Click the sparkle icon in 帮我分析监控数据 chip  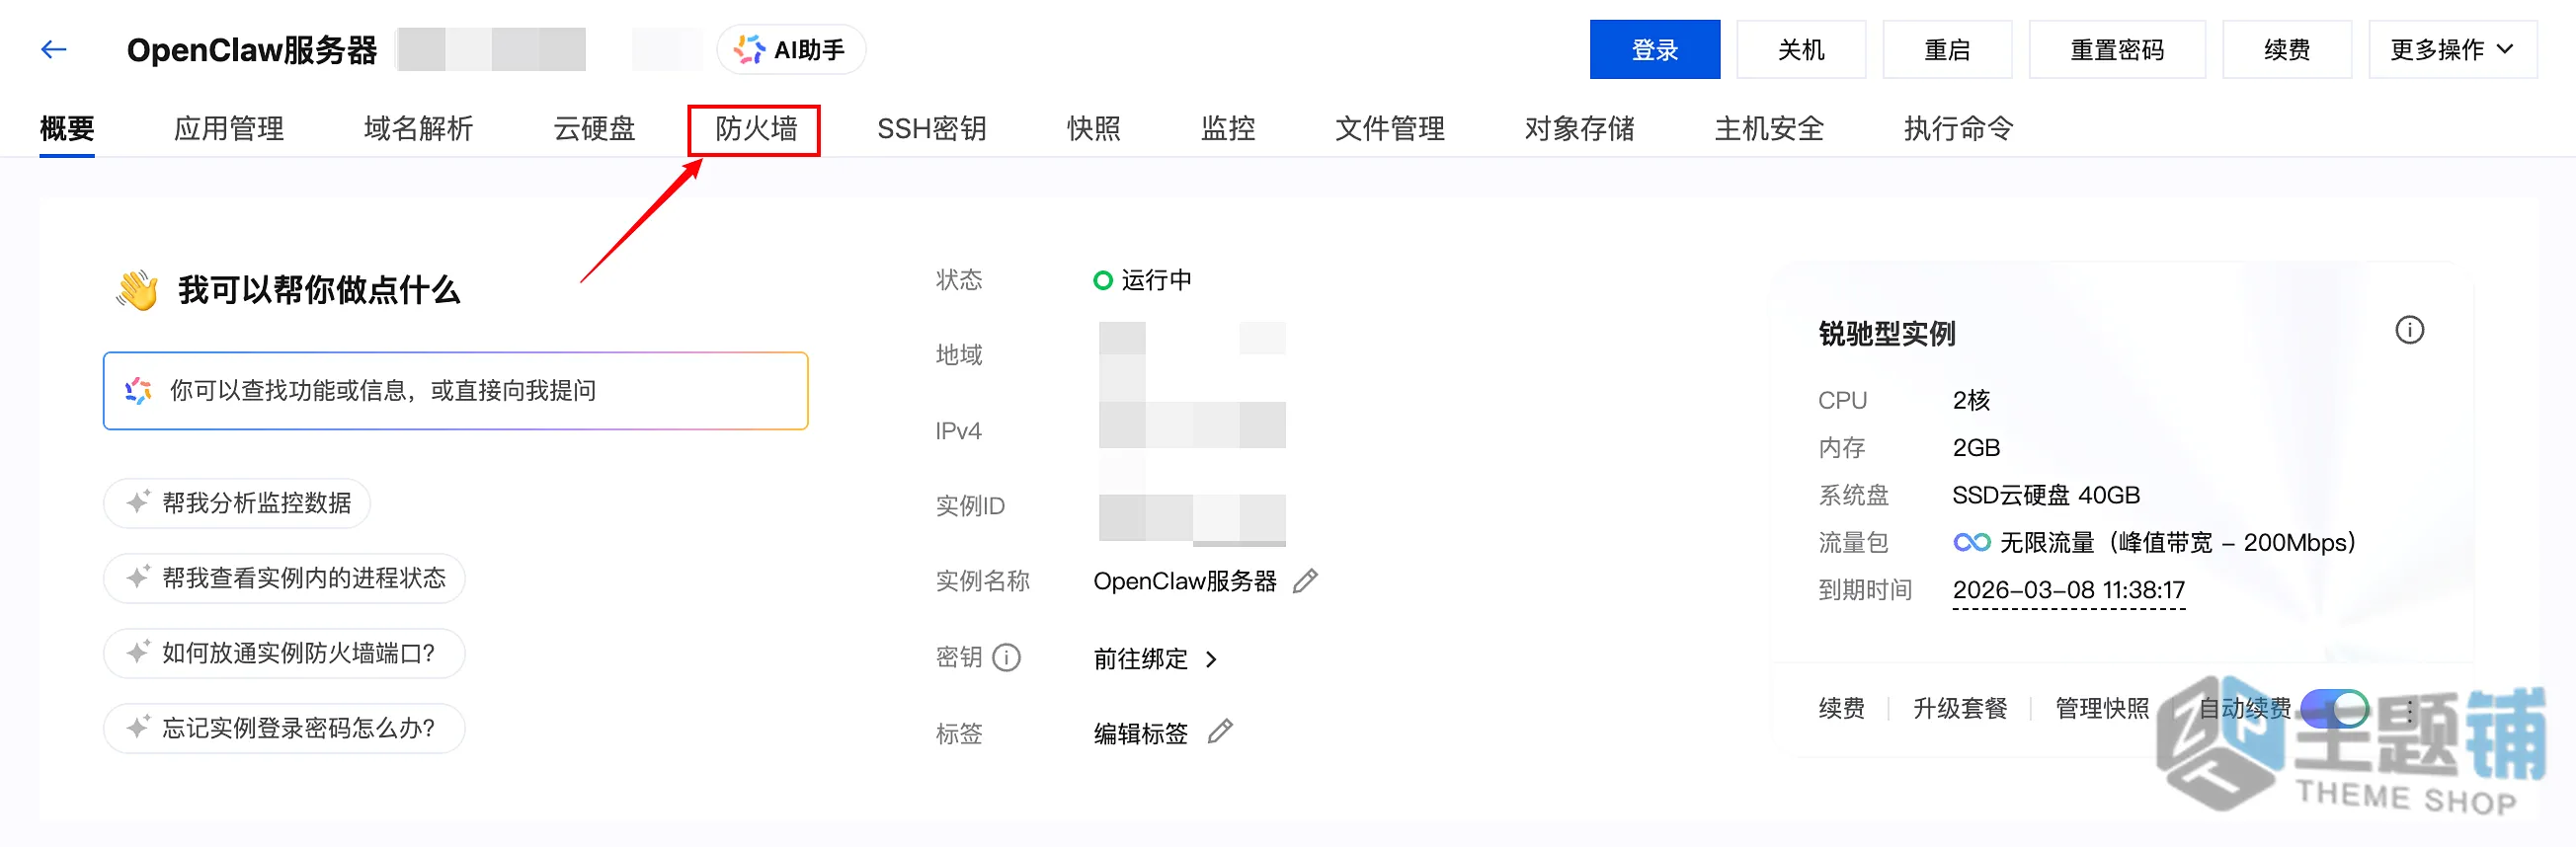138,502
